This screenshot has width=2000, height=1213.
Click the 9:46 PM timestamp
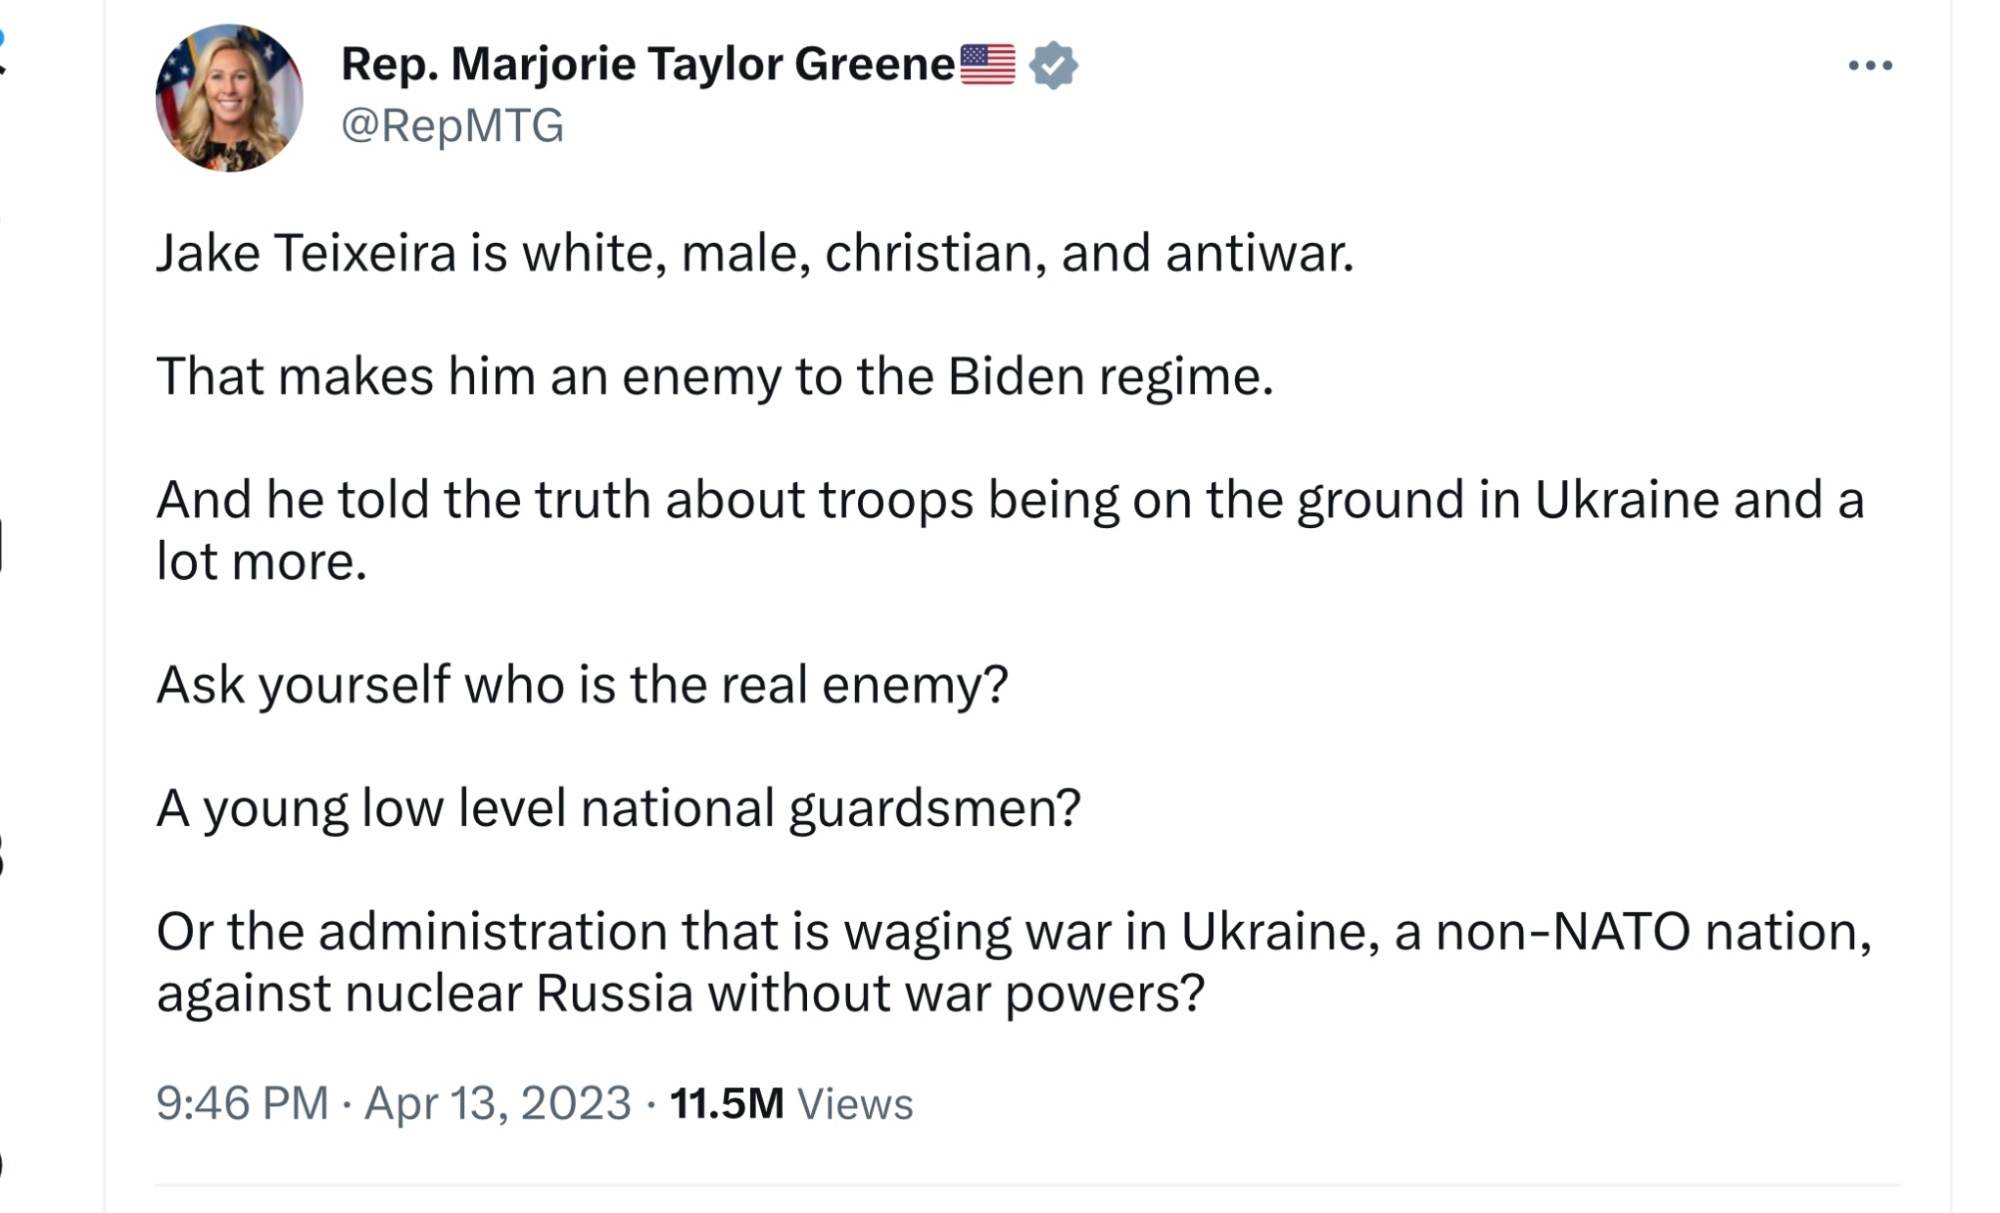point(242,1103)
